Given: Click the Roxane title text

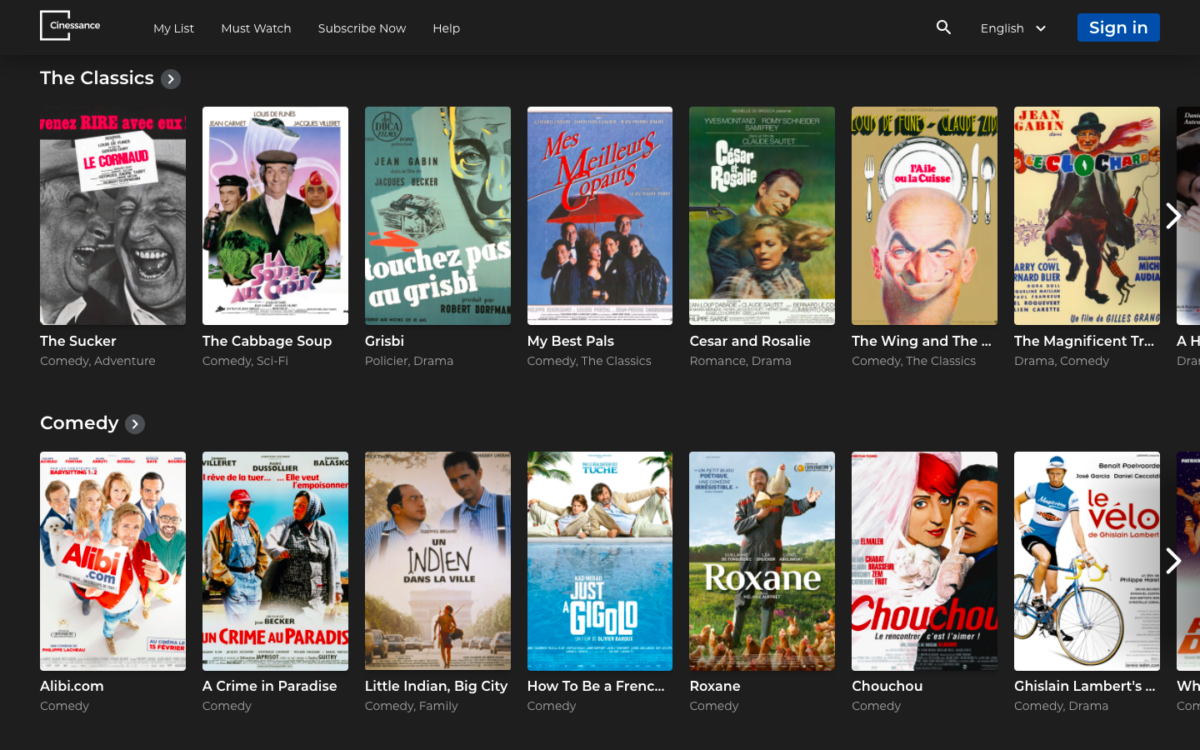Looking at the screenshot, I should click(x=715, y=686).
